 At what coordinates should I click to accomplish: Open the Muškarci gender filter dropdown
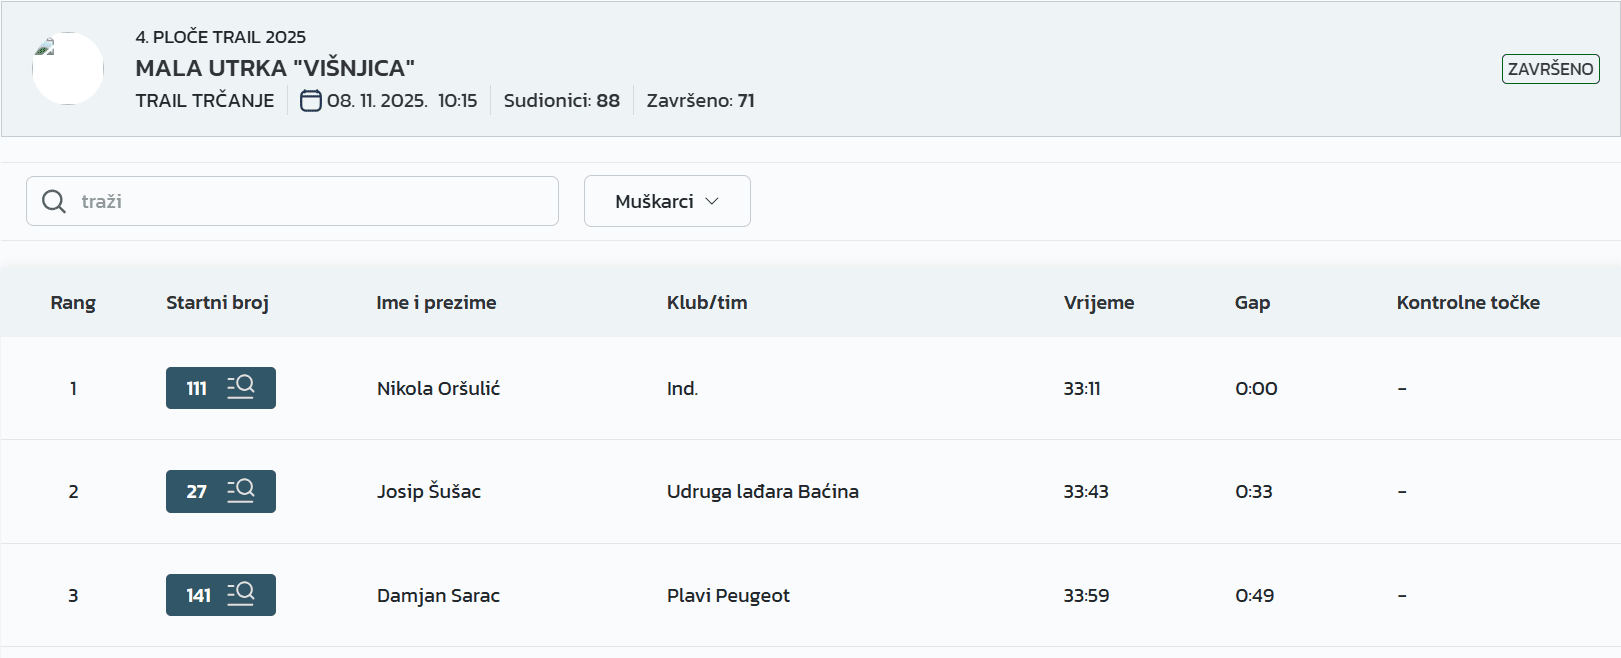[667, 201]
